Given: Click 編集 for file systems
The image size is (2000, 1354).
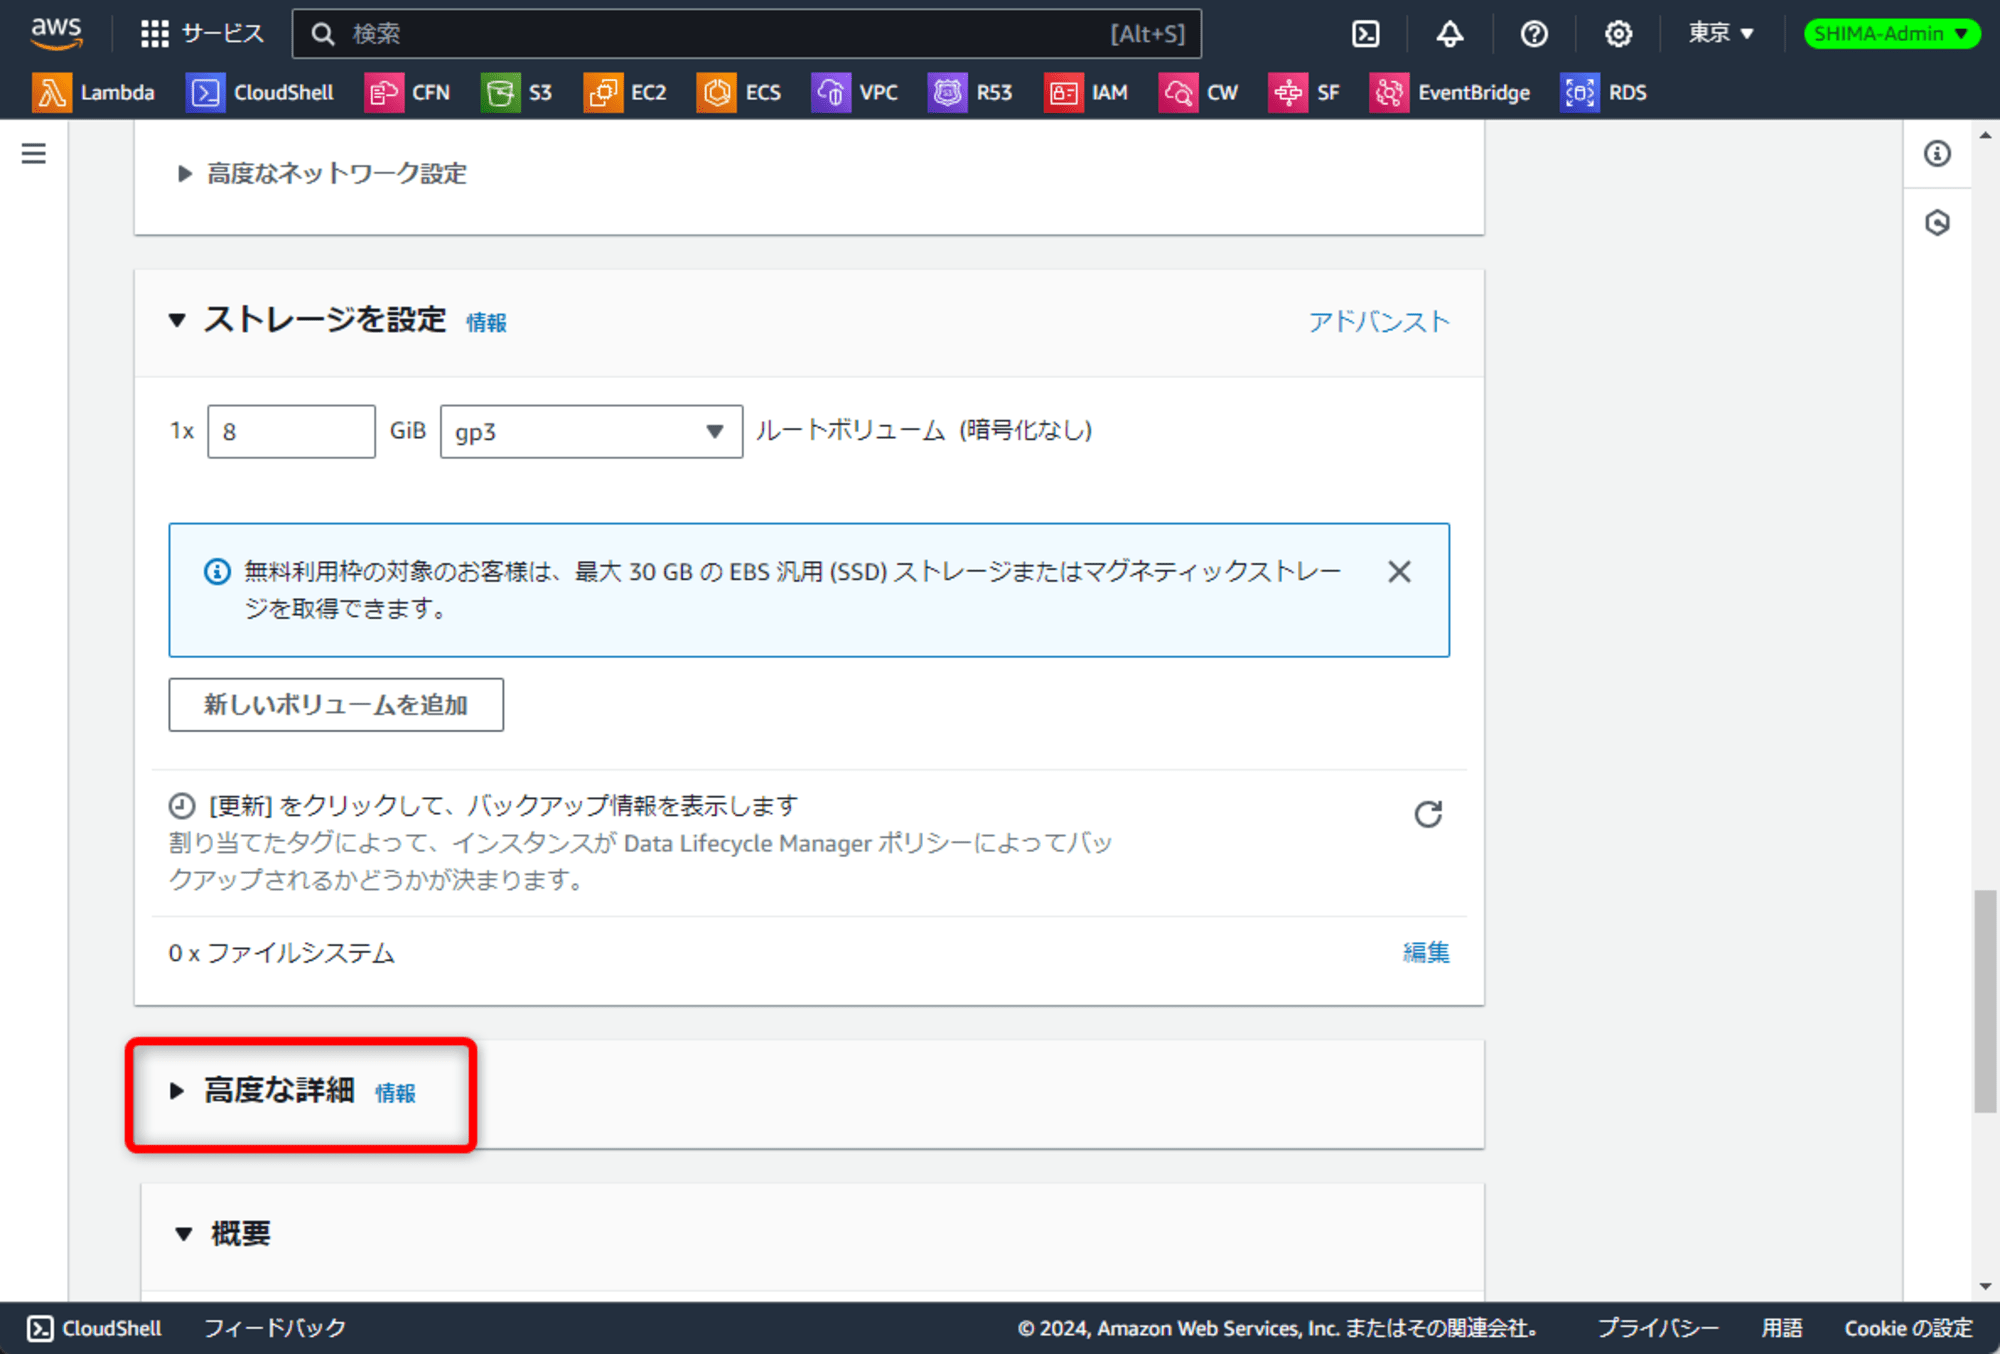Looking at the screenshot, I should pos(1426,952).
